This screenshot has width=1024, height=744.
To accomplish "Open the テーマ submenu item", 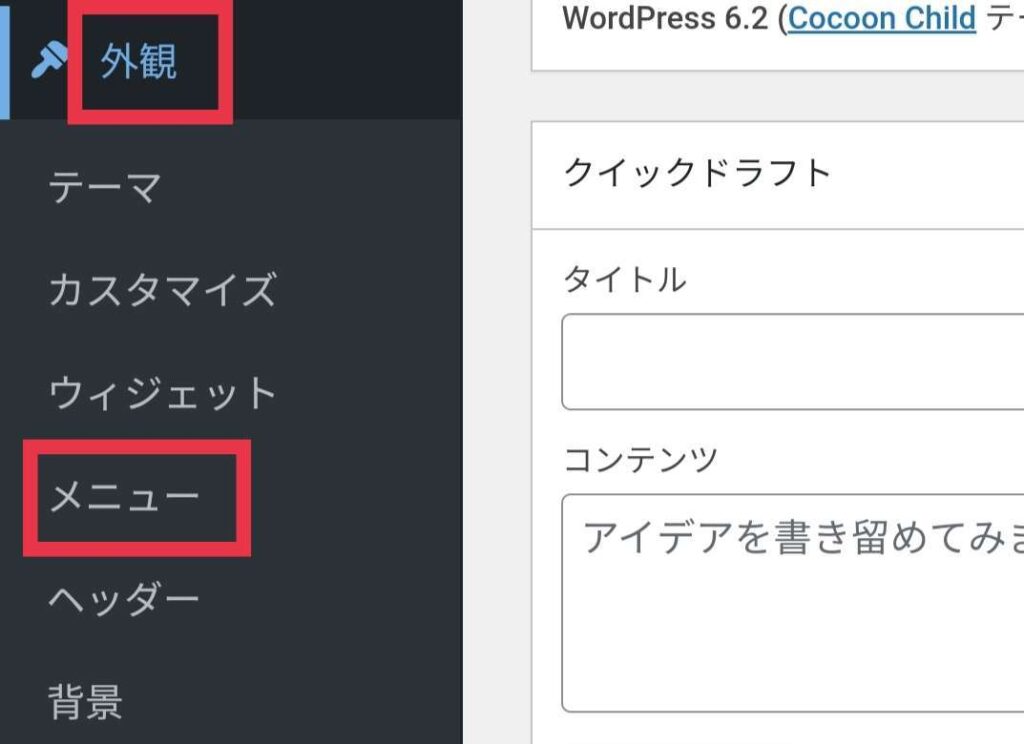I will (x=105, y=187).
